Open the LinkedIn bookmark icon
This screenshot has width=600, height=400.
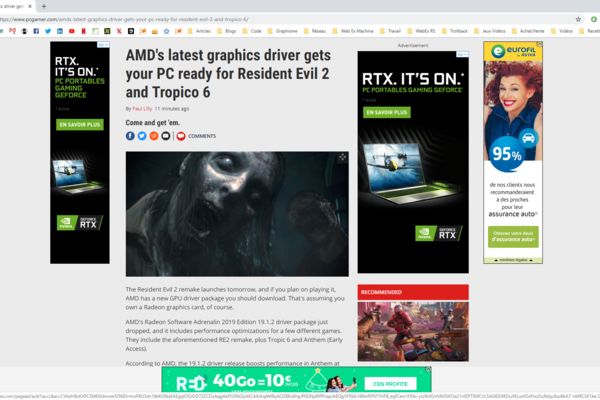[x=60, y=31]
